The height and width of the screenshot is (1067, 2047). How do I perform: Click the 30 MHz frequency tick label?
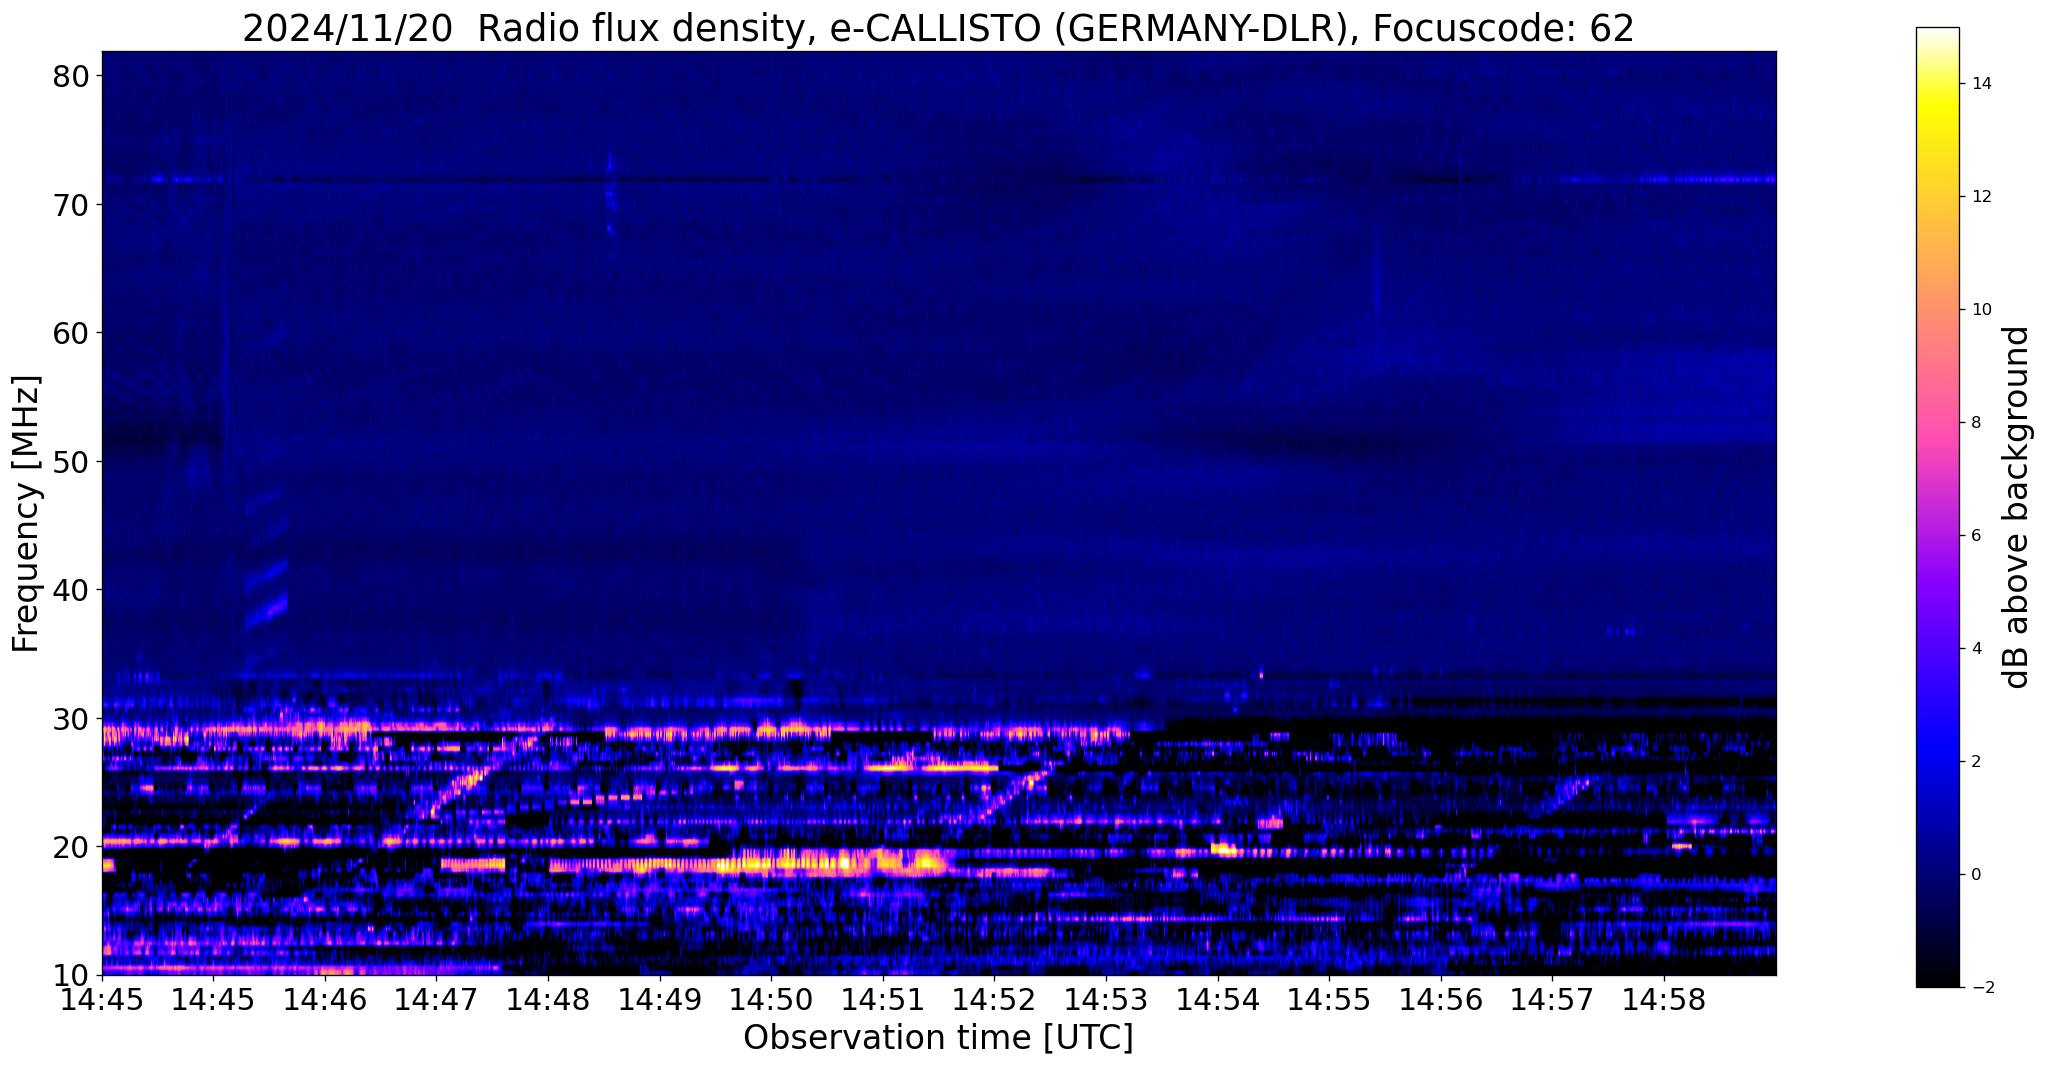tap(71, 719)
